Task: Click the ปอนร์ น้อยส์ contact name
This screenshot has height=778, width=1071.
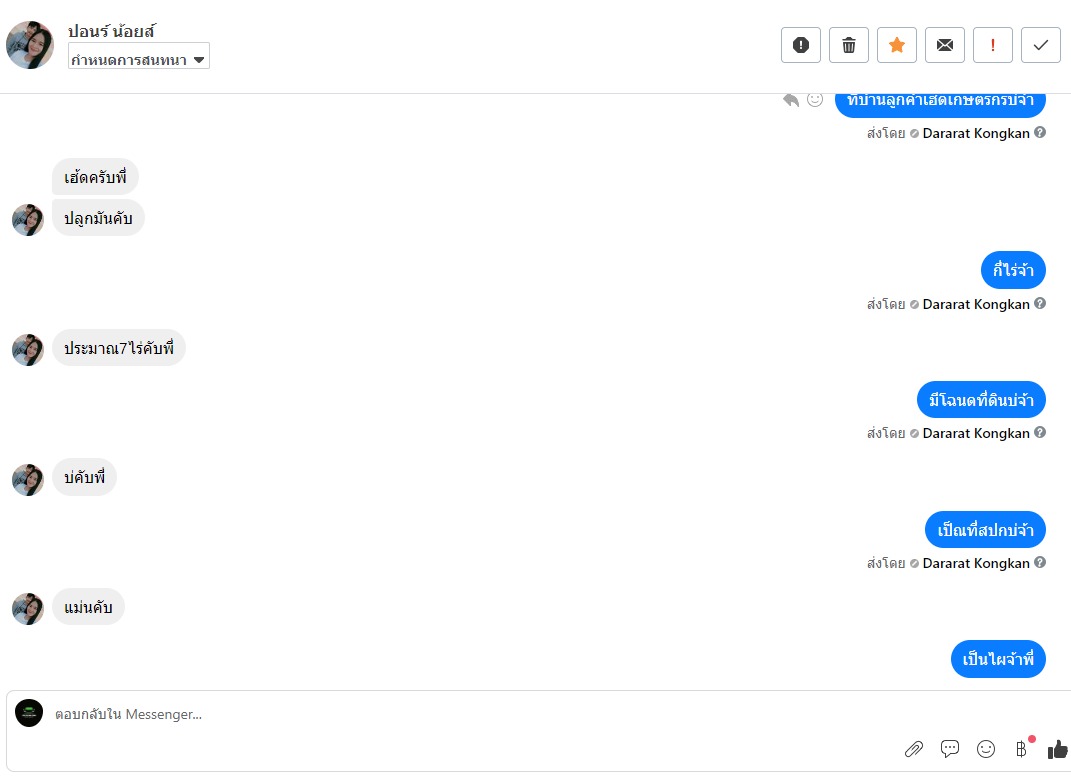Action: click(x=111, y=31)
